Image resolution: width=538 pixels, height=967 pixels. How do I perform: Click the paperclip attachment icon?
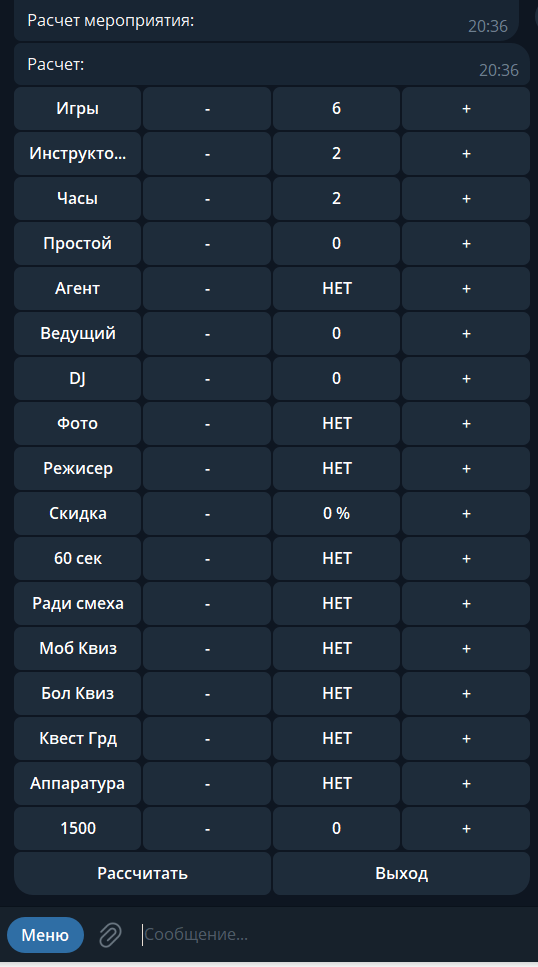coord(110,935)
